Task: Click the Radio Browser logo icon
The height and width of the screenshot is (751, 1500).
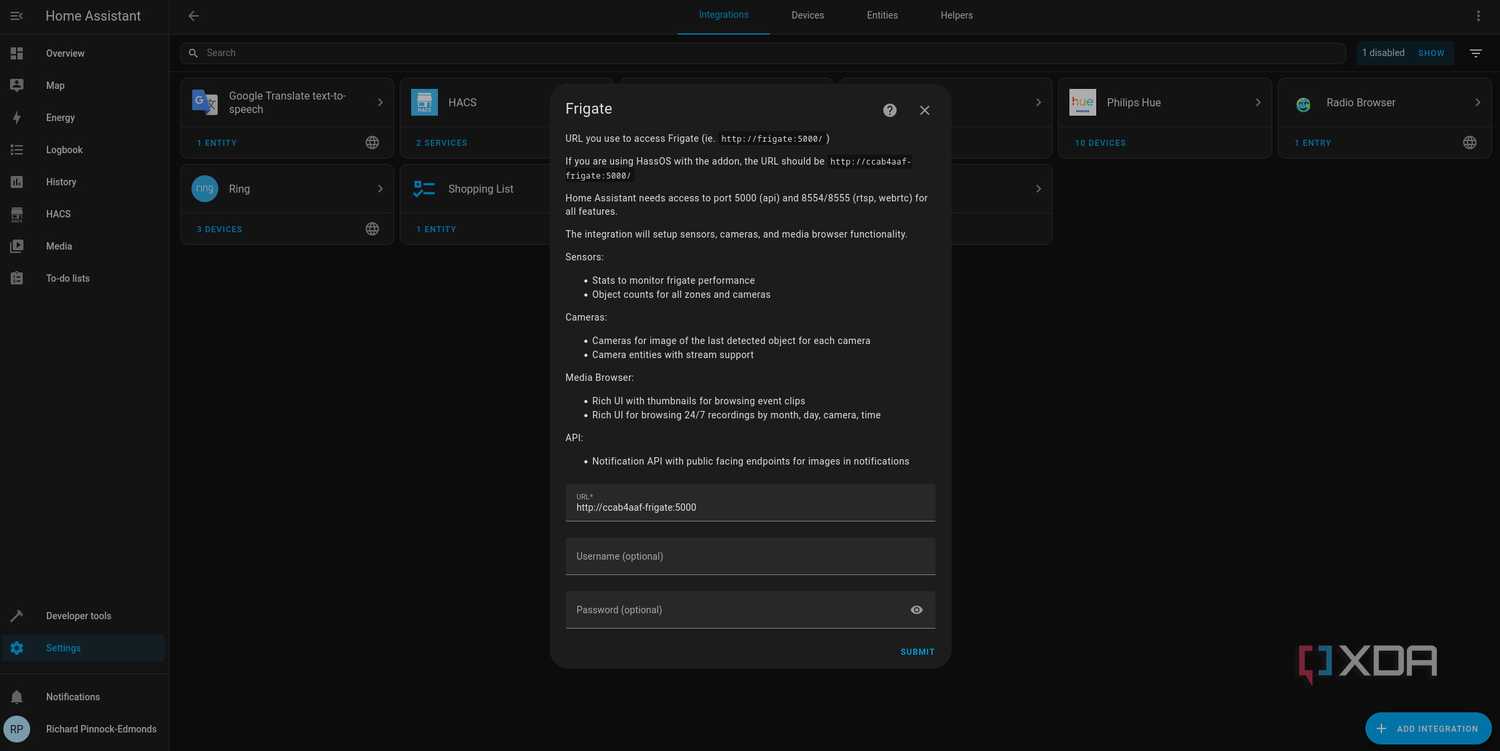Action: 1303,103
